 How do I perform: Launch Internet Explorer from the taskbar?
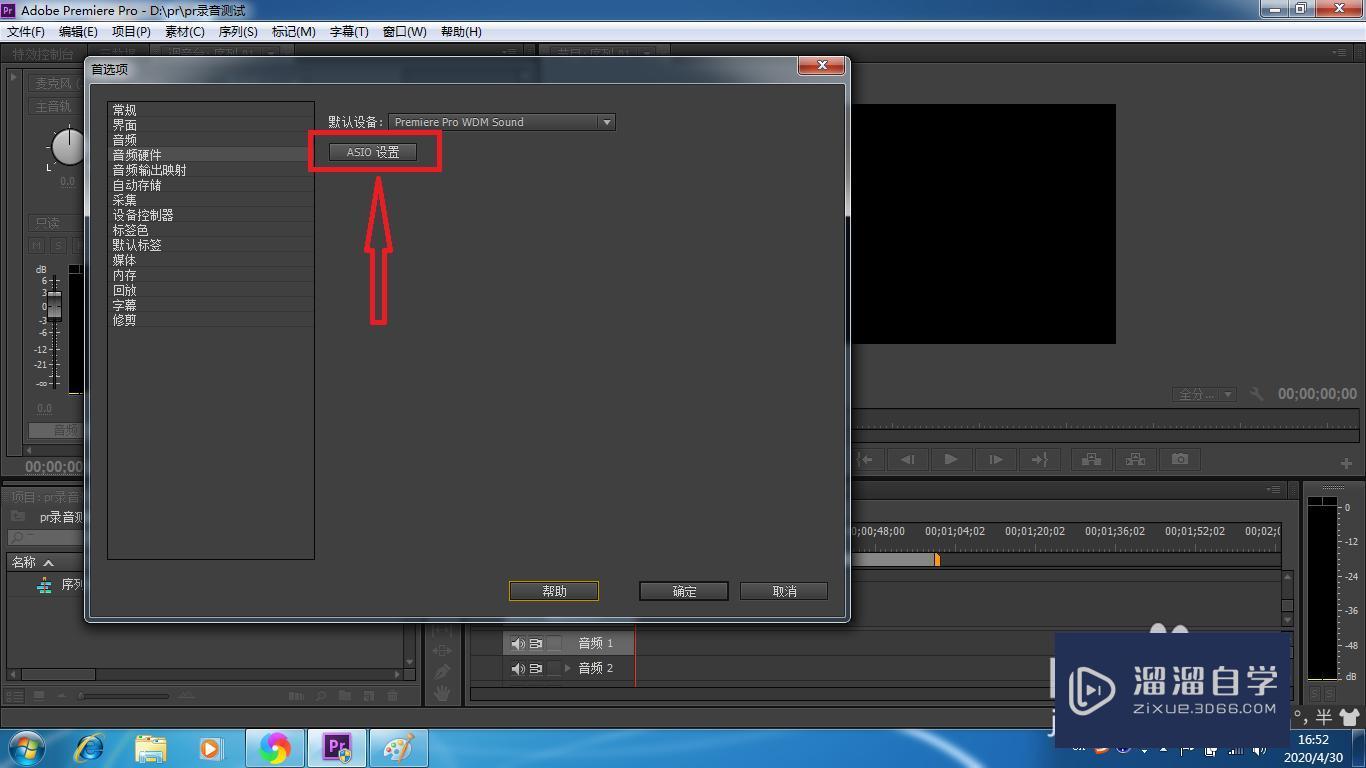click(90, 748)
